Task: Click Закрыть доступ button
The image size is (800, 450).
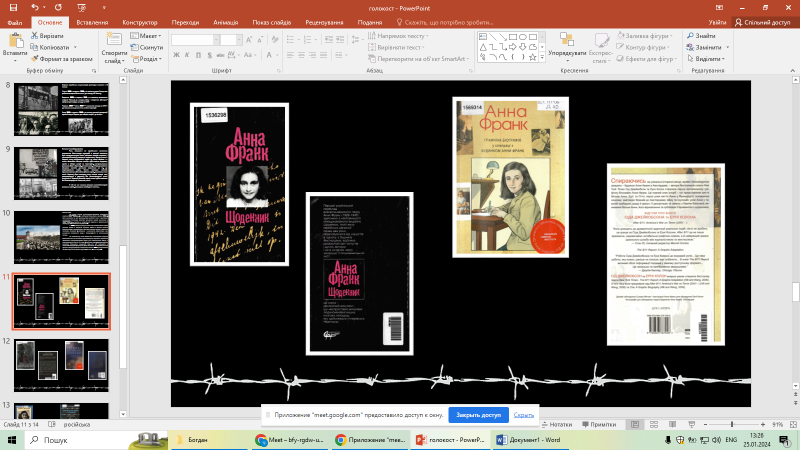Action: click(x=479, y=415)
